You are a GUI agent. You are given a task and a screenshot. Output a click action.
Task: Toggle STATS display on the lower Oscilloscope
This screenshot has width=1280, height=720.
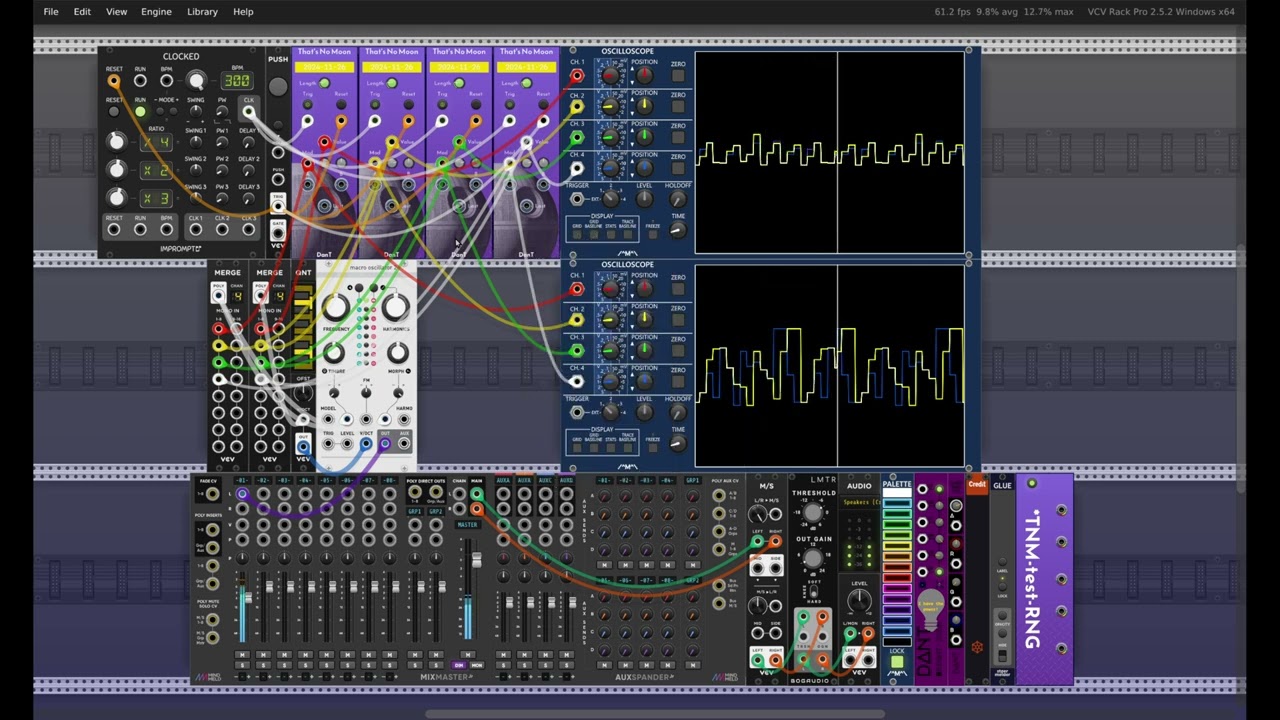[x=611, y=449]
